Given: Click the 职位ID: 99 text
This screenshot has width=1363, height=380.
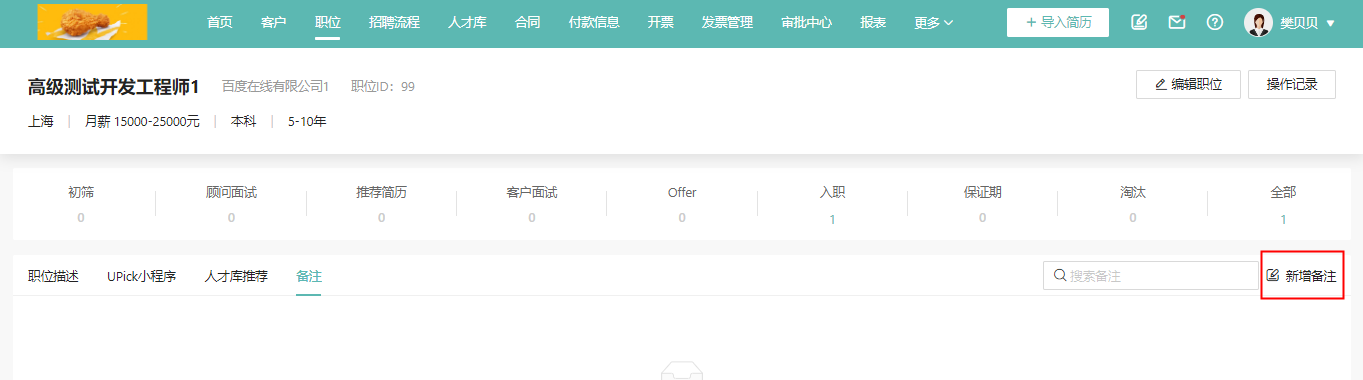Looking at the screenshot, I should pos(383,87).
